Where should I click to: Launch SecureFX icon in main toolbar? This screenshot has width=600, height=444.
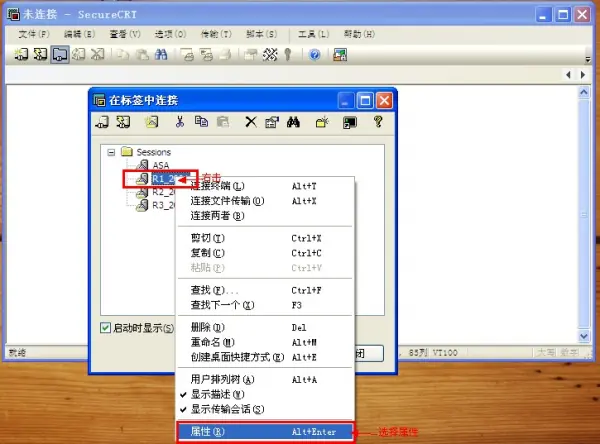(340, 55)
